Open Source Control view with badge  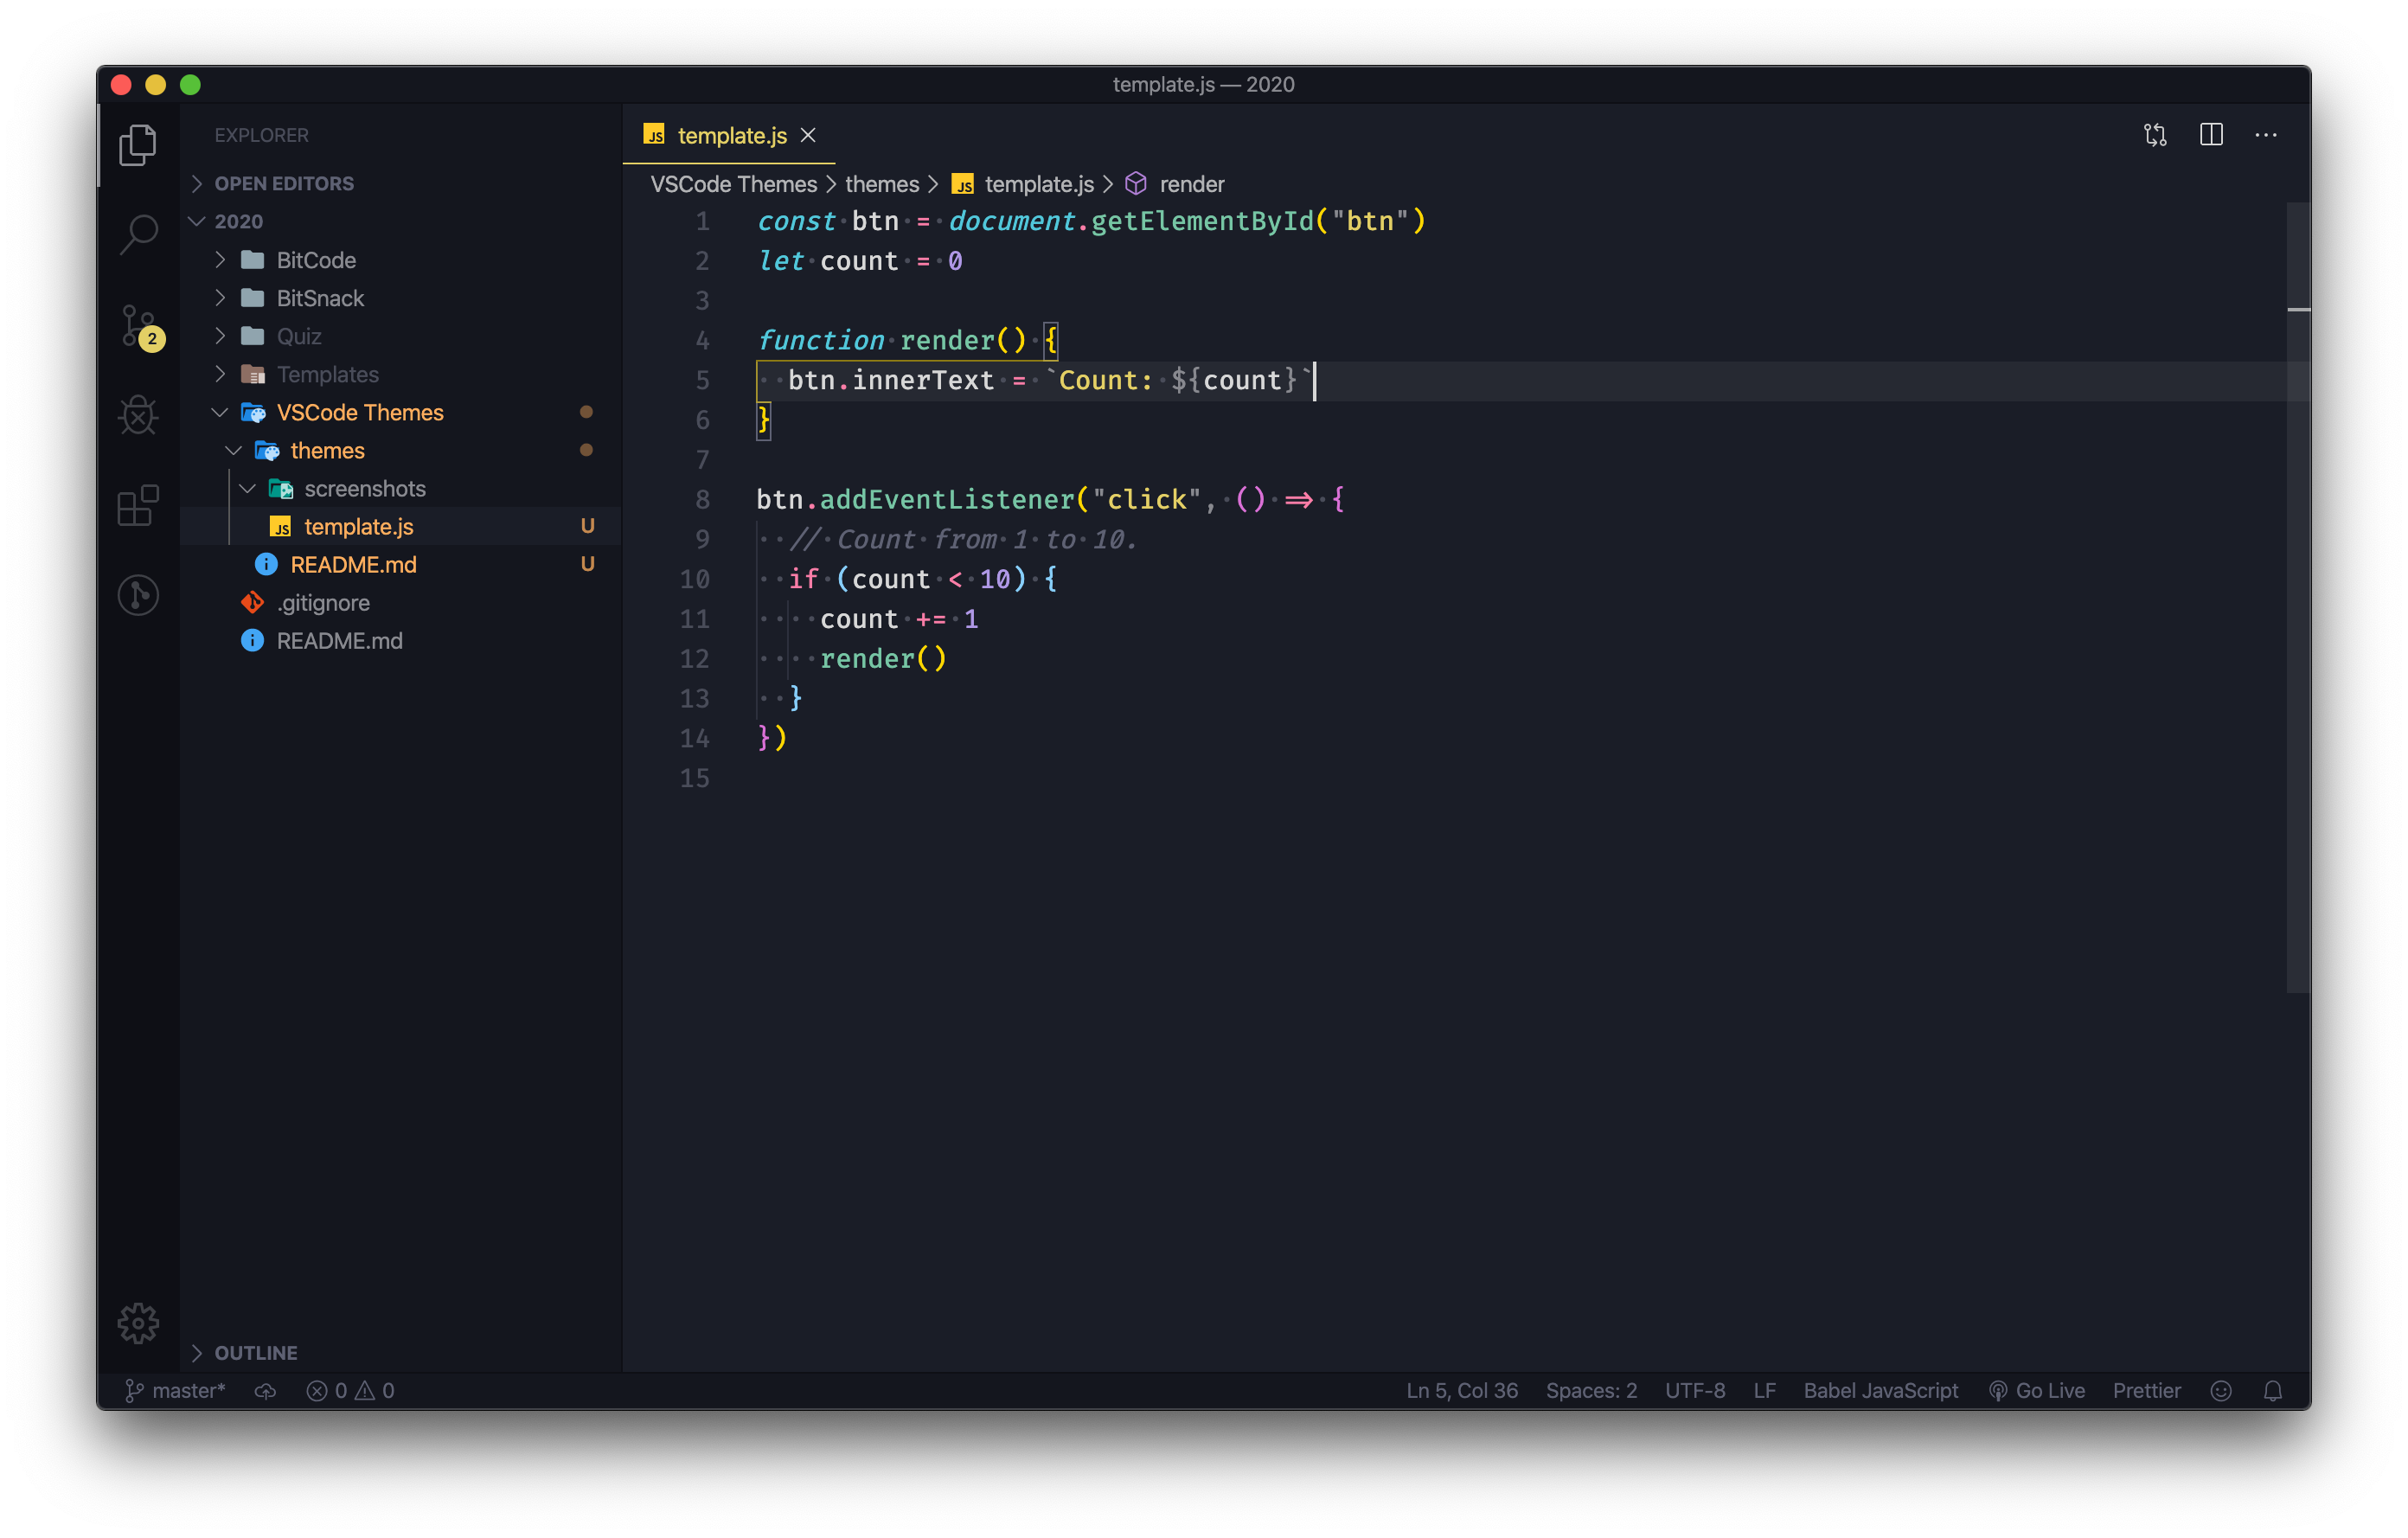138,325
